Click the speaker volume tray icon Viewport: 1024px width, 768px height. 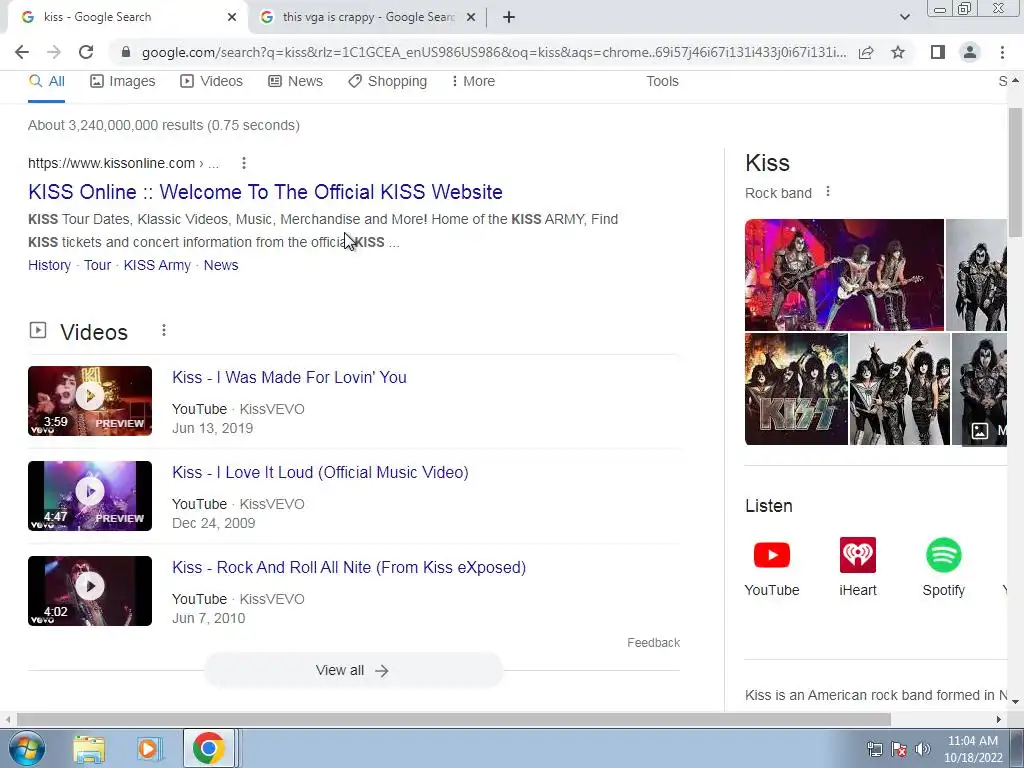922,749
